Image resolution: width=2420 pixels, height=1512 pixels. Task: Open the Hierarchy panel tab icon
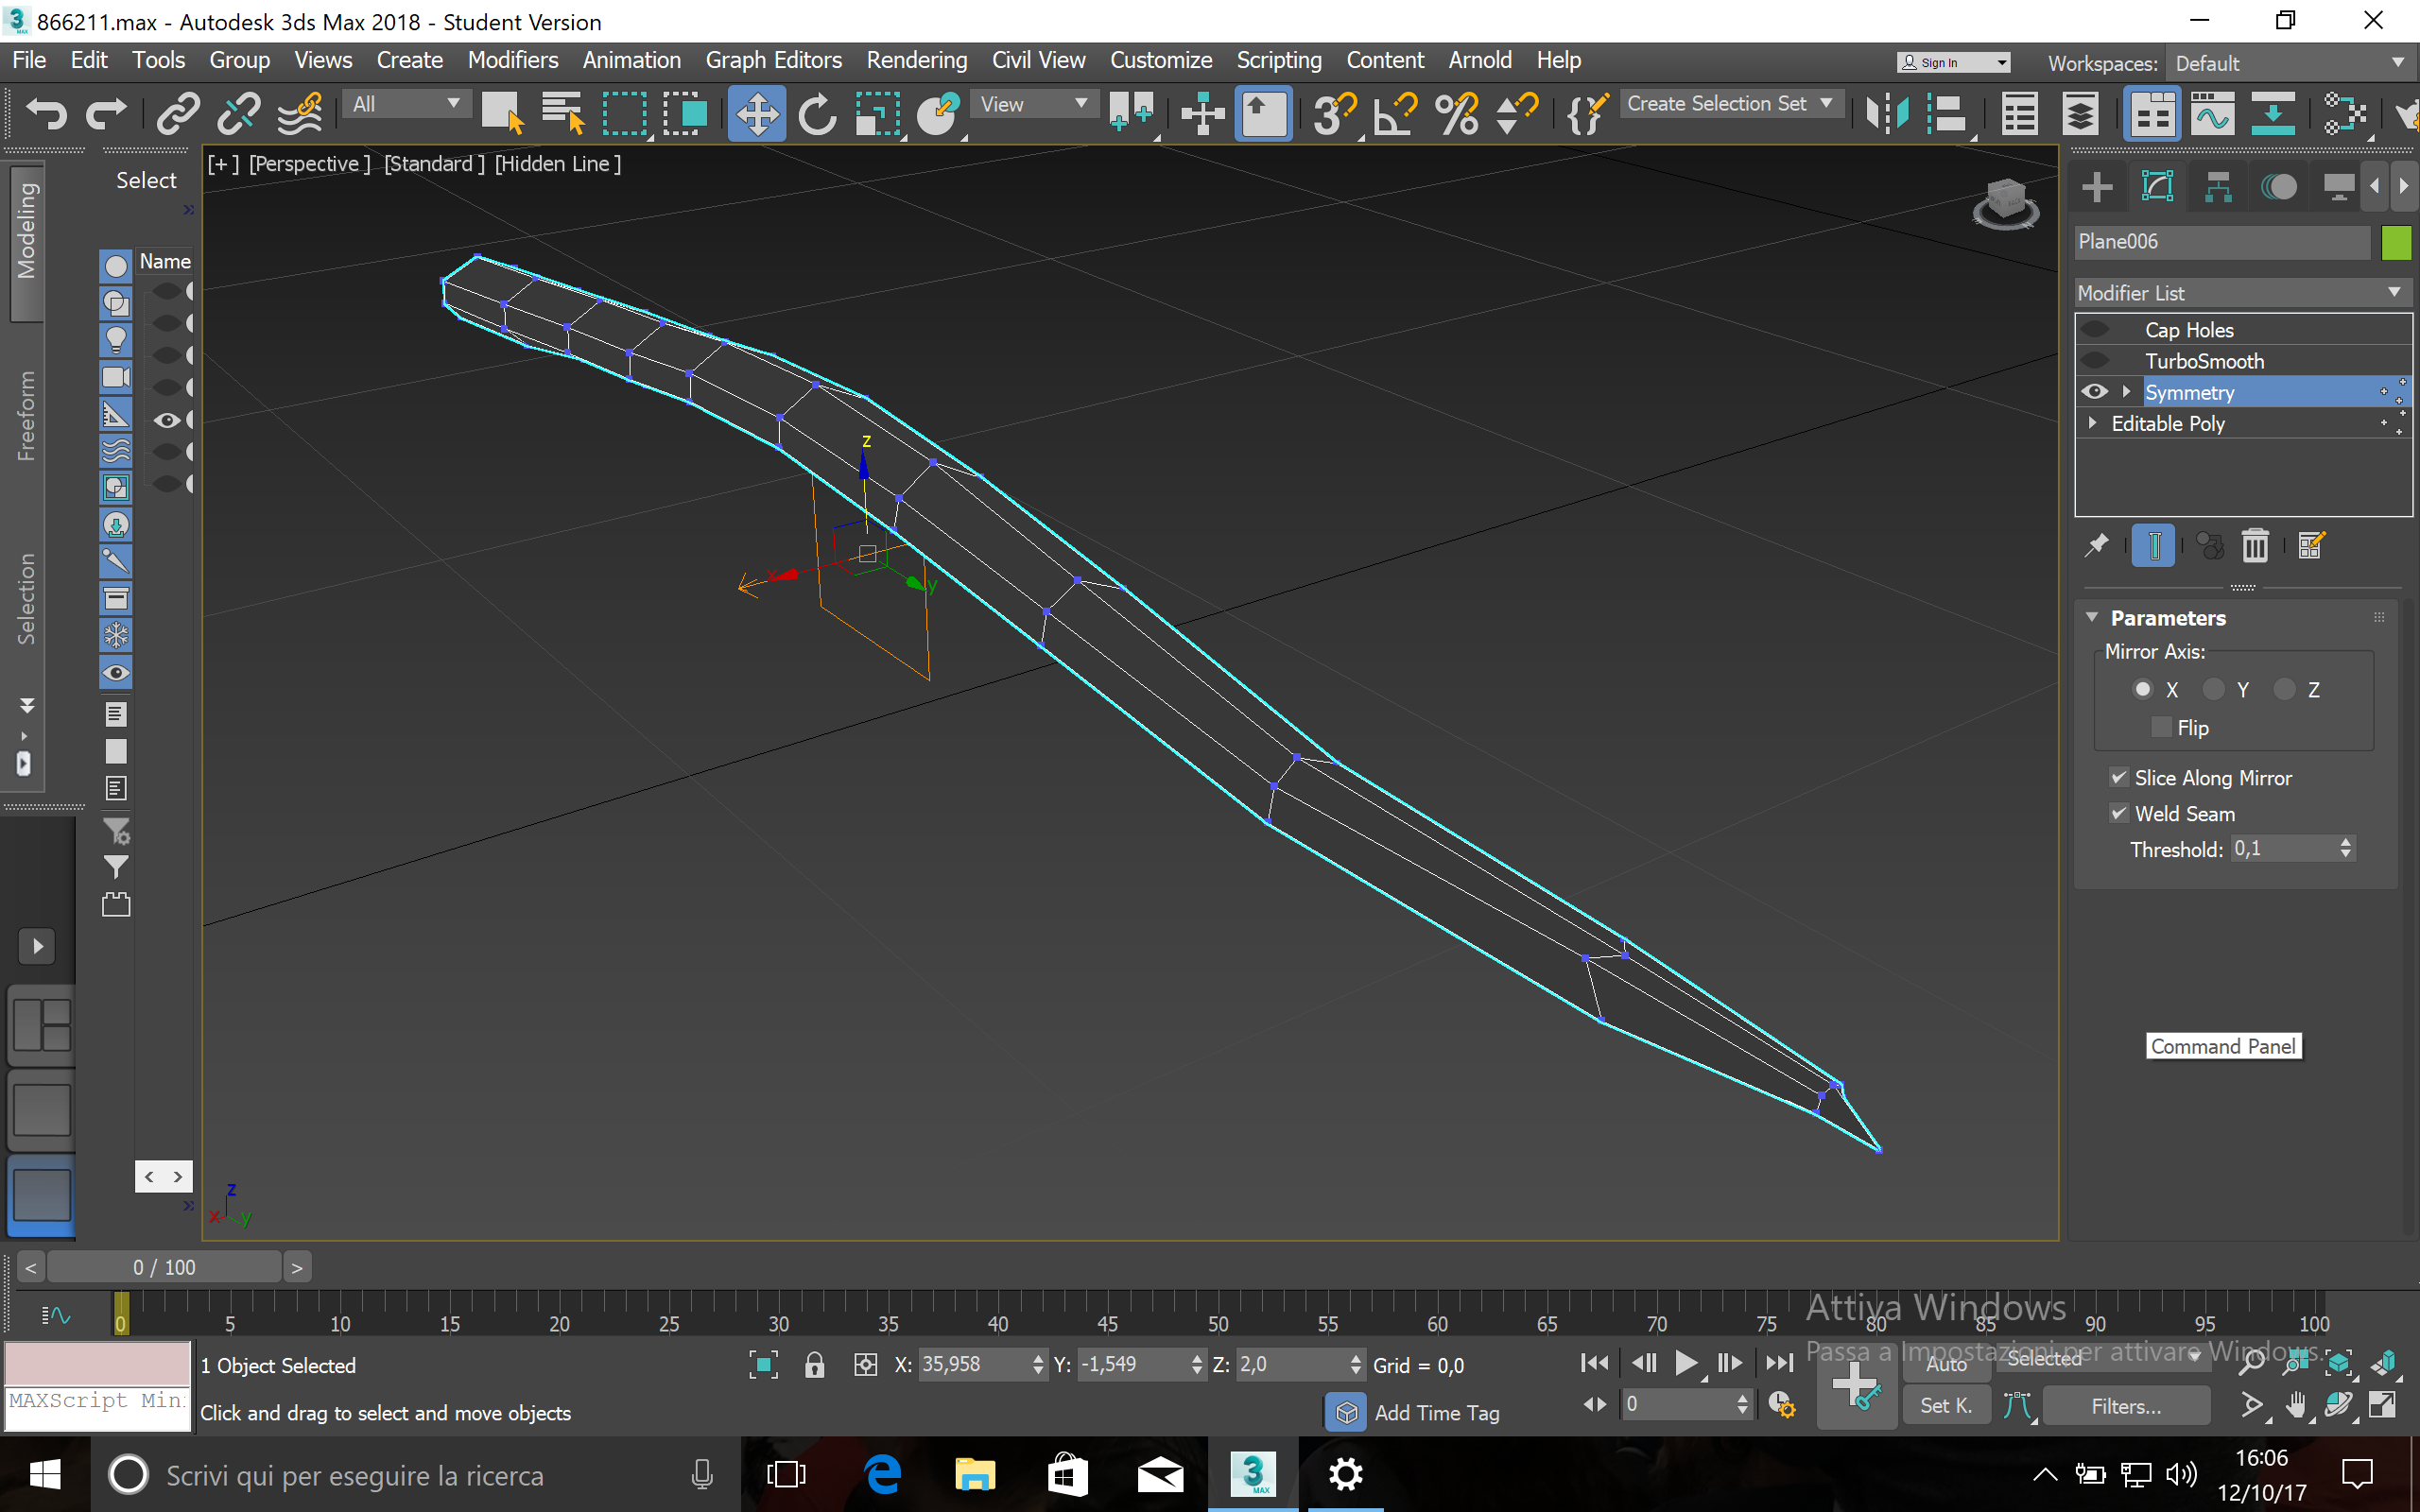tap(2218, 187)
